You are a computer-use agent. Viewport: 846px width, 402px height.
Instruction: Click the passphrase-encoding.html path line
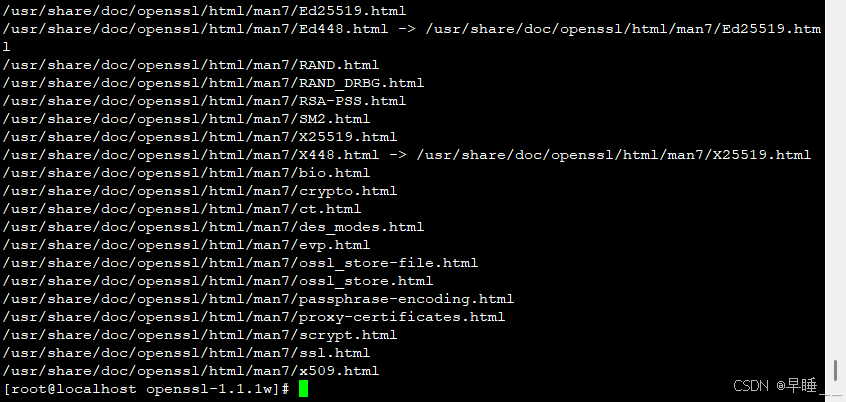[258, 299]
